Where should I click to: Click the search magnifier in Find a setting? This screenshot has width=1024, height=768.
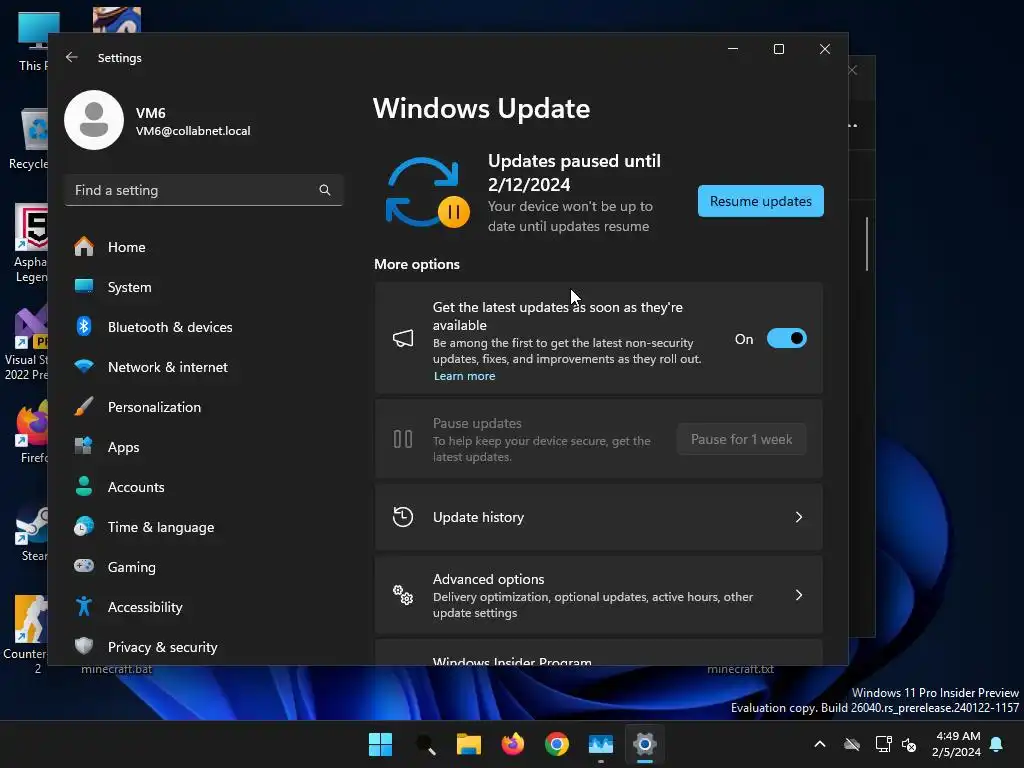pos(325,190)
